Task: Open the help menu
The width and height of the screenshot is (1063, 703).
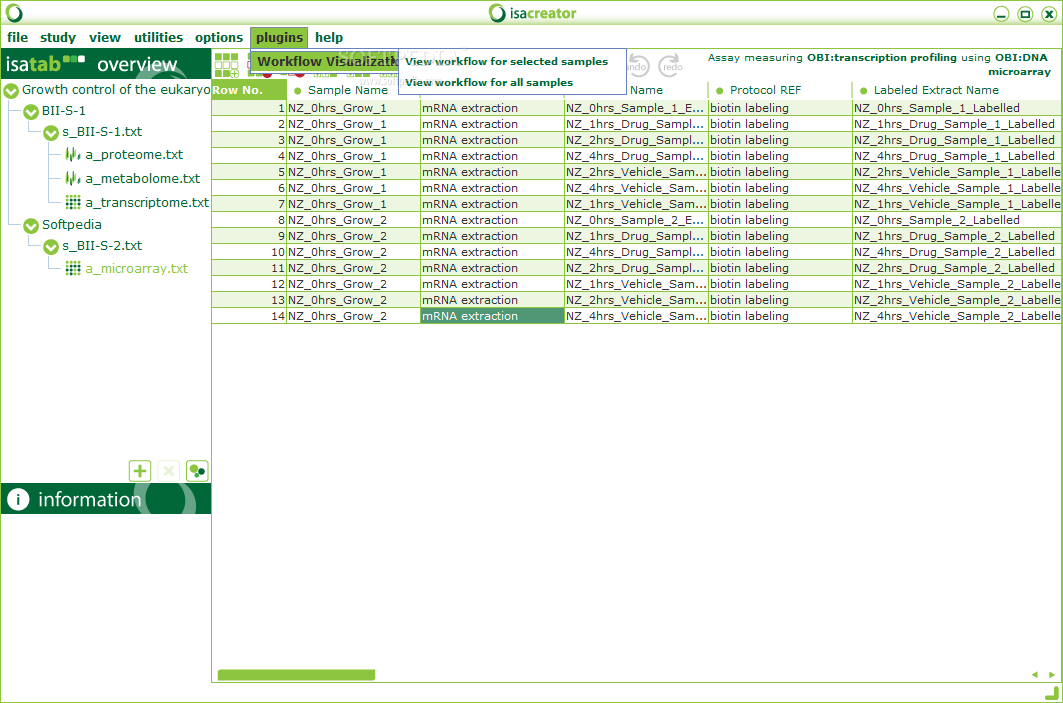Action: [x=329, y=37]
